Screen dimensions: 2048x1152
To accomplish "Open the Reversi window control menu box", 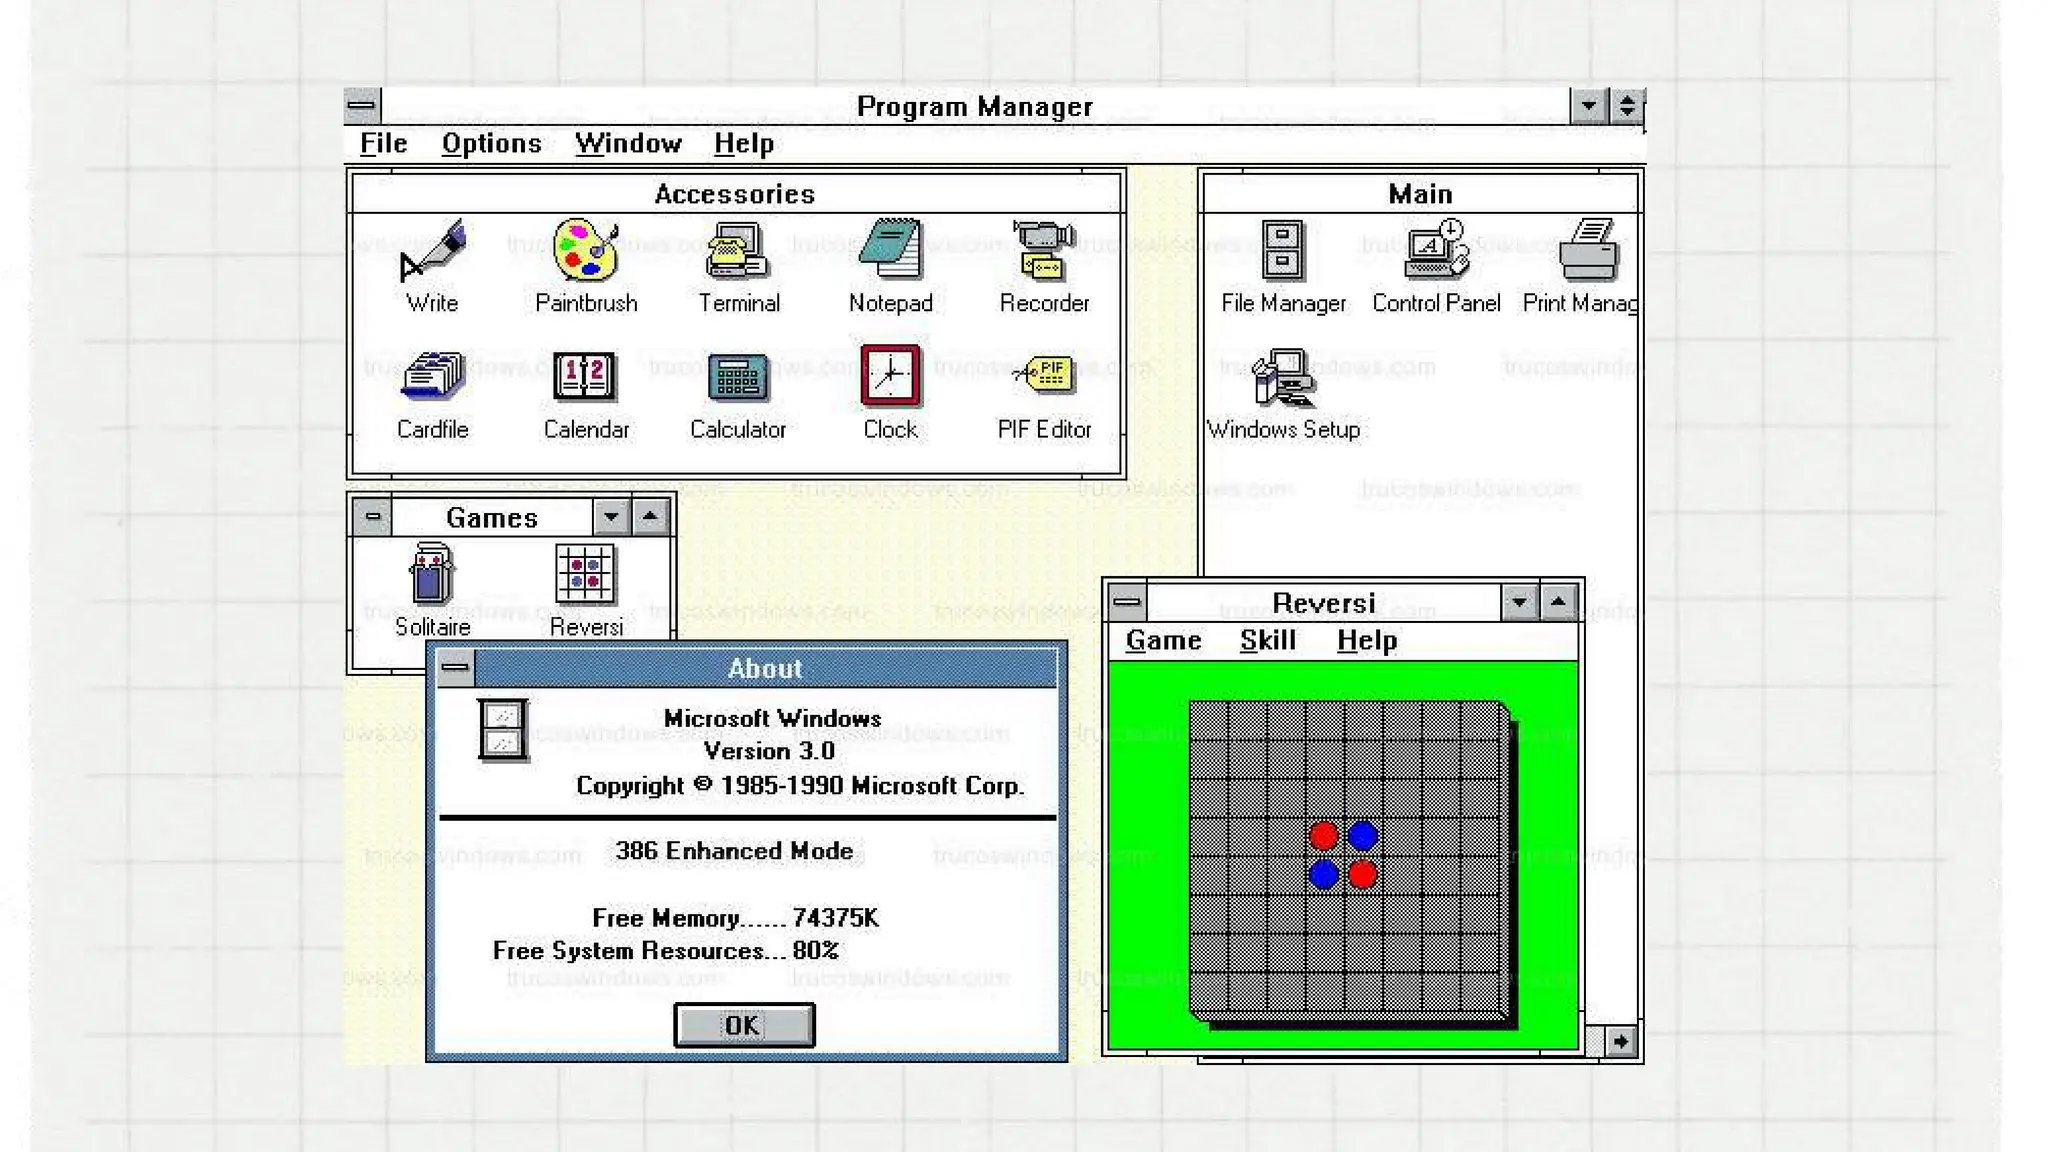I will (x=1127, y=602).
